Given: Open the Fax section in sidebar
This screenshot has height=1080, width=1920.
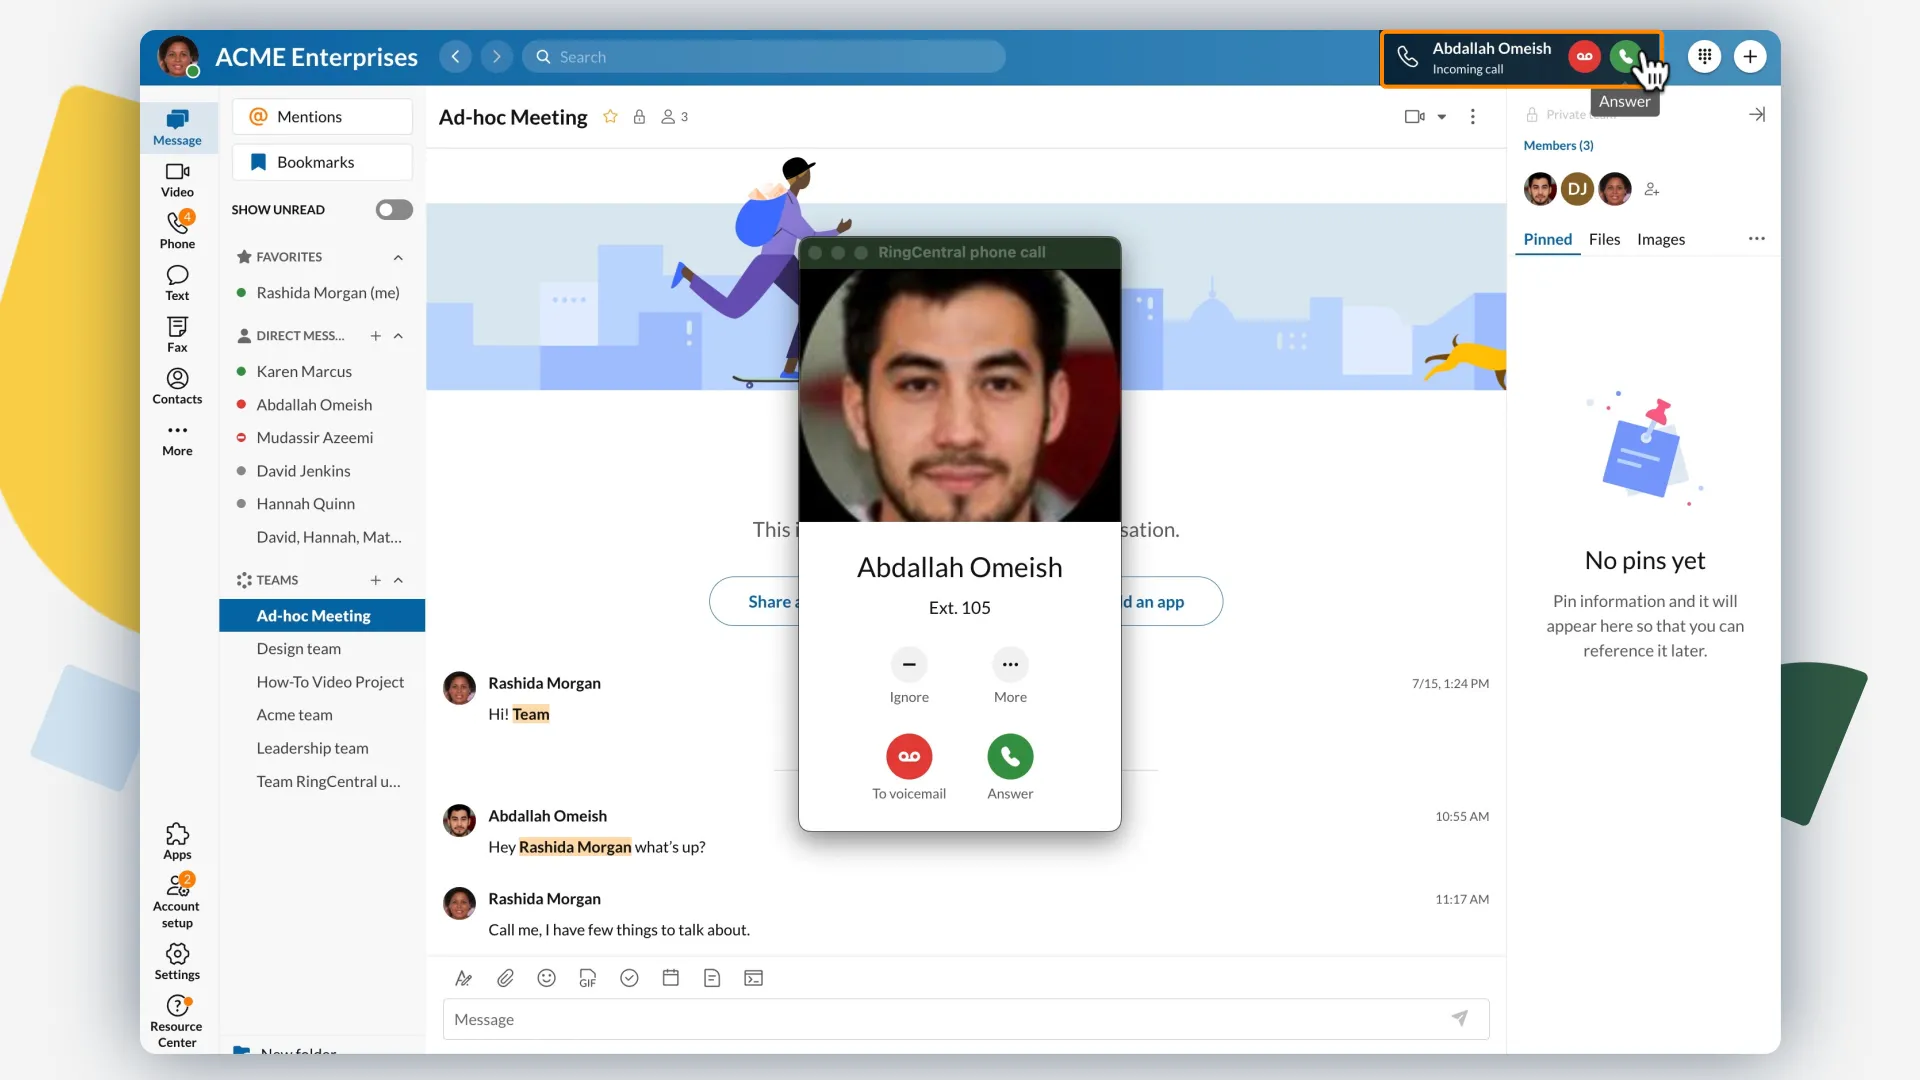Looking at the screenshot, I should click(x=177, y=334).
